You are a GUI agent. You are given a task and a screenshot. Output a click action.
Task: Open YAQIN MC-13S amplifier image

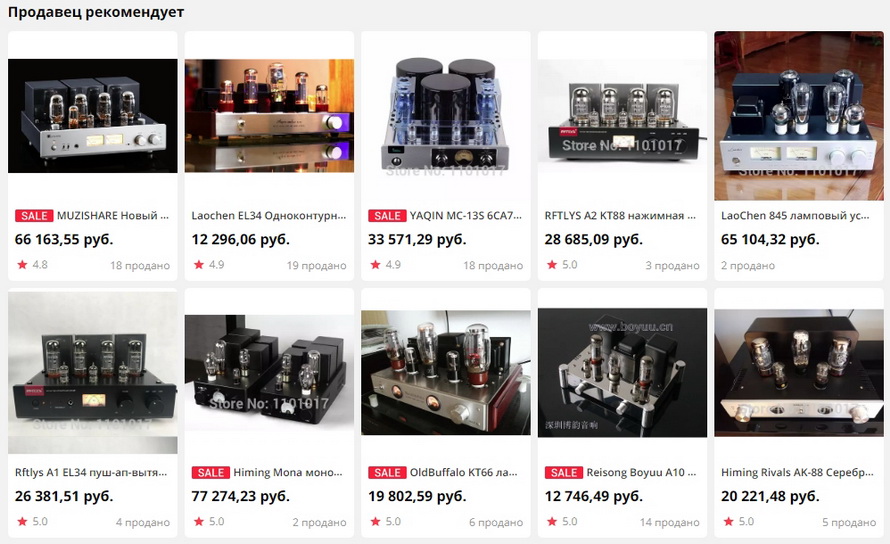[446, 116]
